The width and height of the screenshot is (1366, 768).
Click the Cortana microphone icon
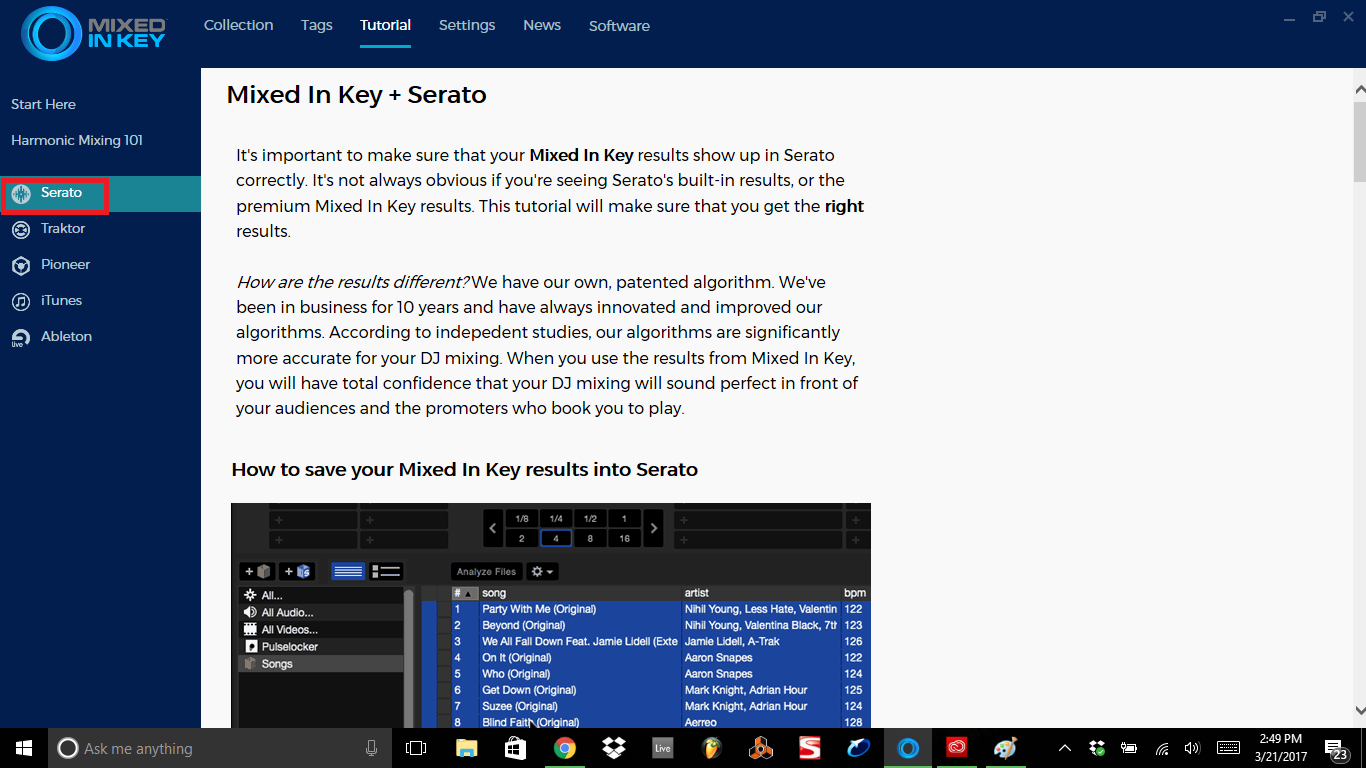371,748
